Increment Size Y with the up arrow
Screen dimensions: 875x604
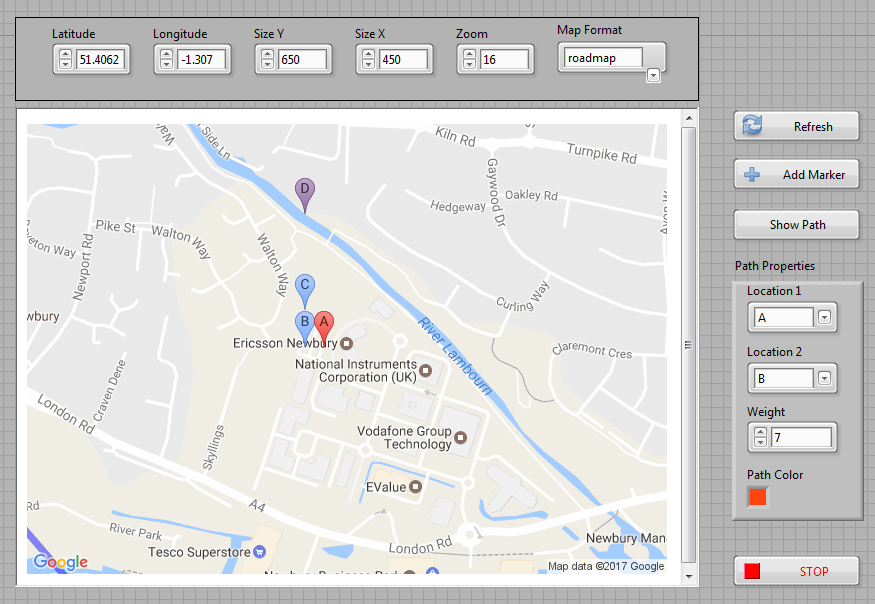[267, 55]
